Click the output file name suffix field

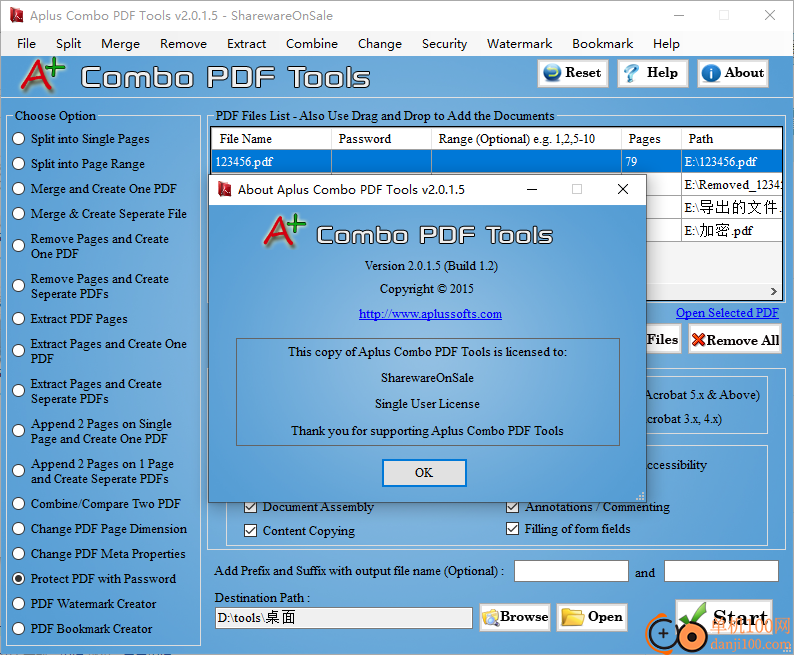721,571
